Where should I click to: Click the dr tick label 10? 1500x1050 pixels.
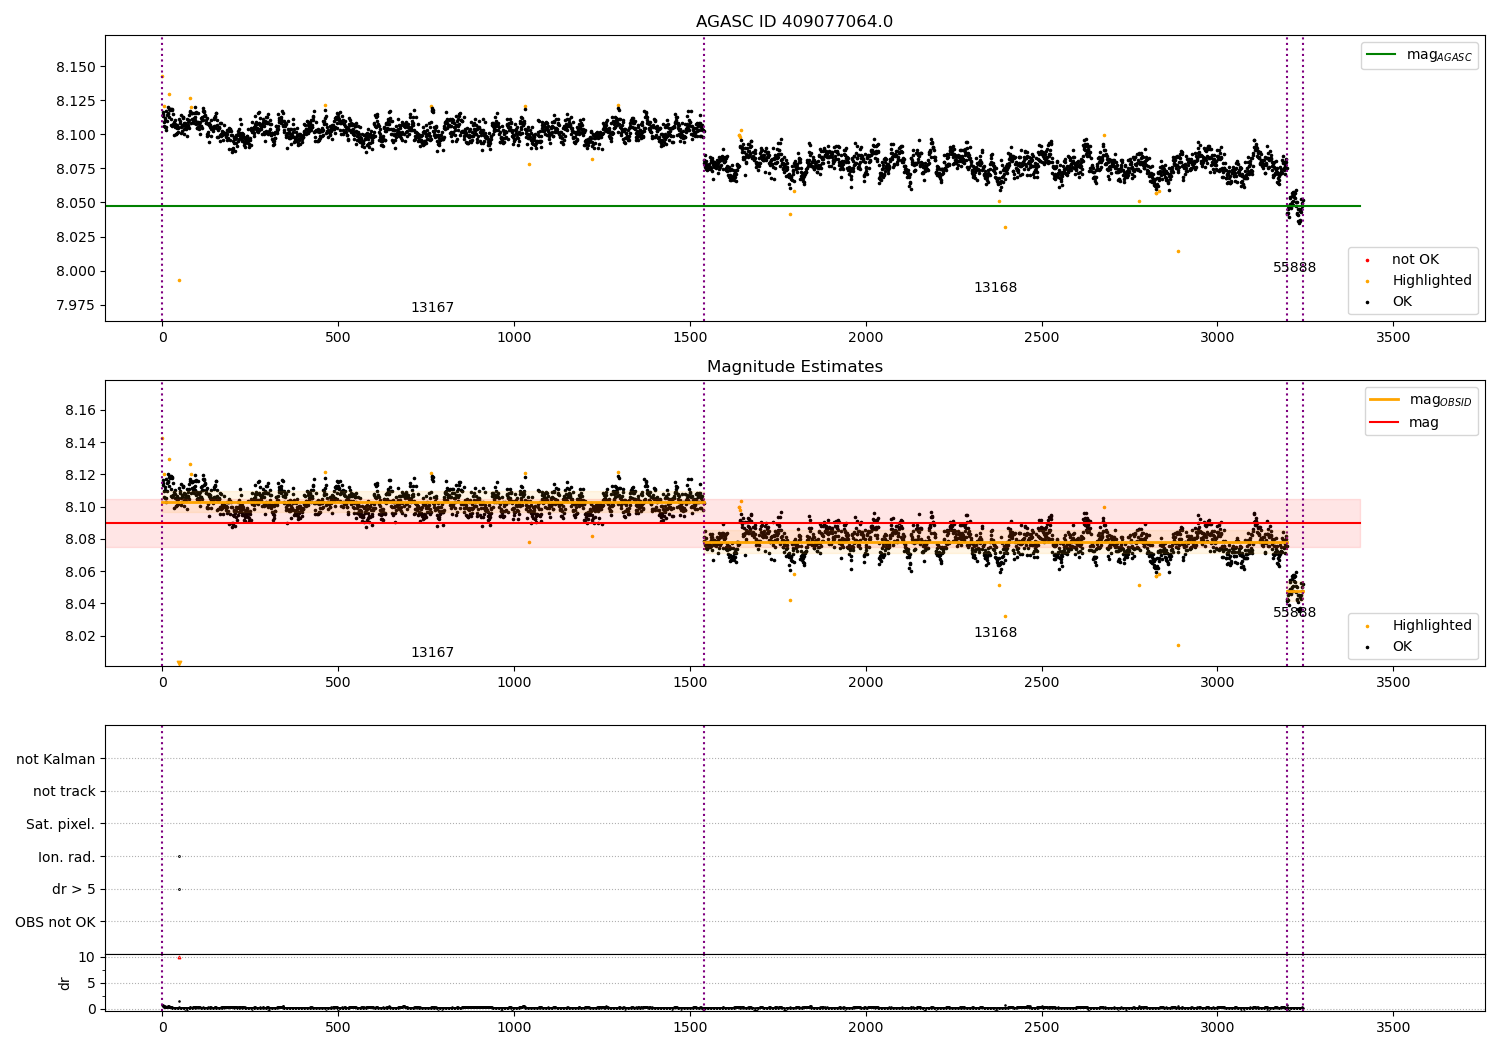click(87, 958)
